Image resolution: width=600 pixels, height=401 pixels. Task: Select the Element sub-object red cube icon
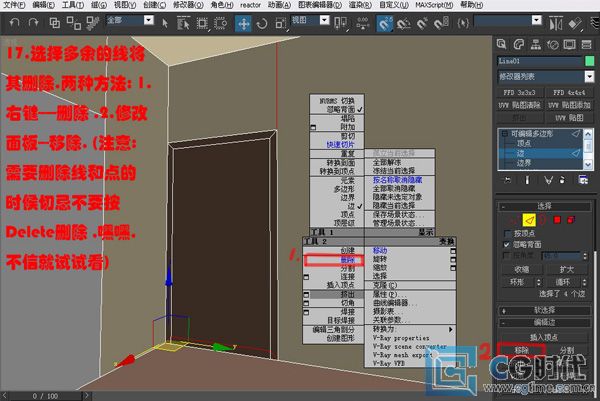click(x=571, y=220)
